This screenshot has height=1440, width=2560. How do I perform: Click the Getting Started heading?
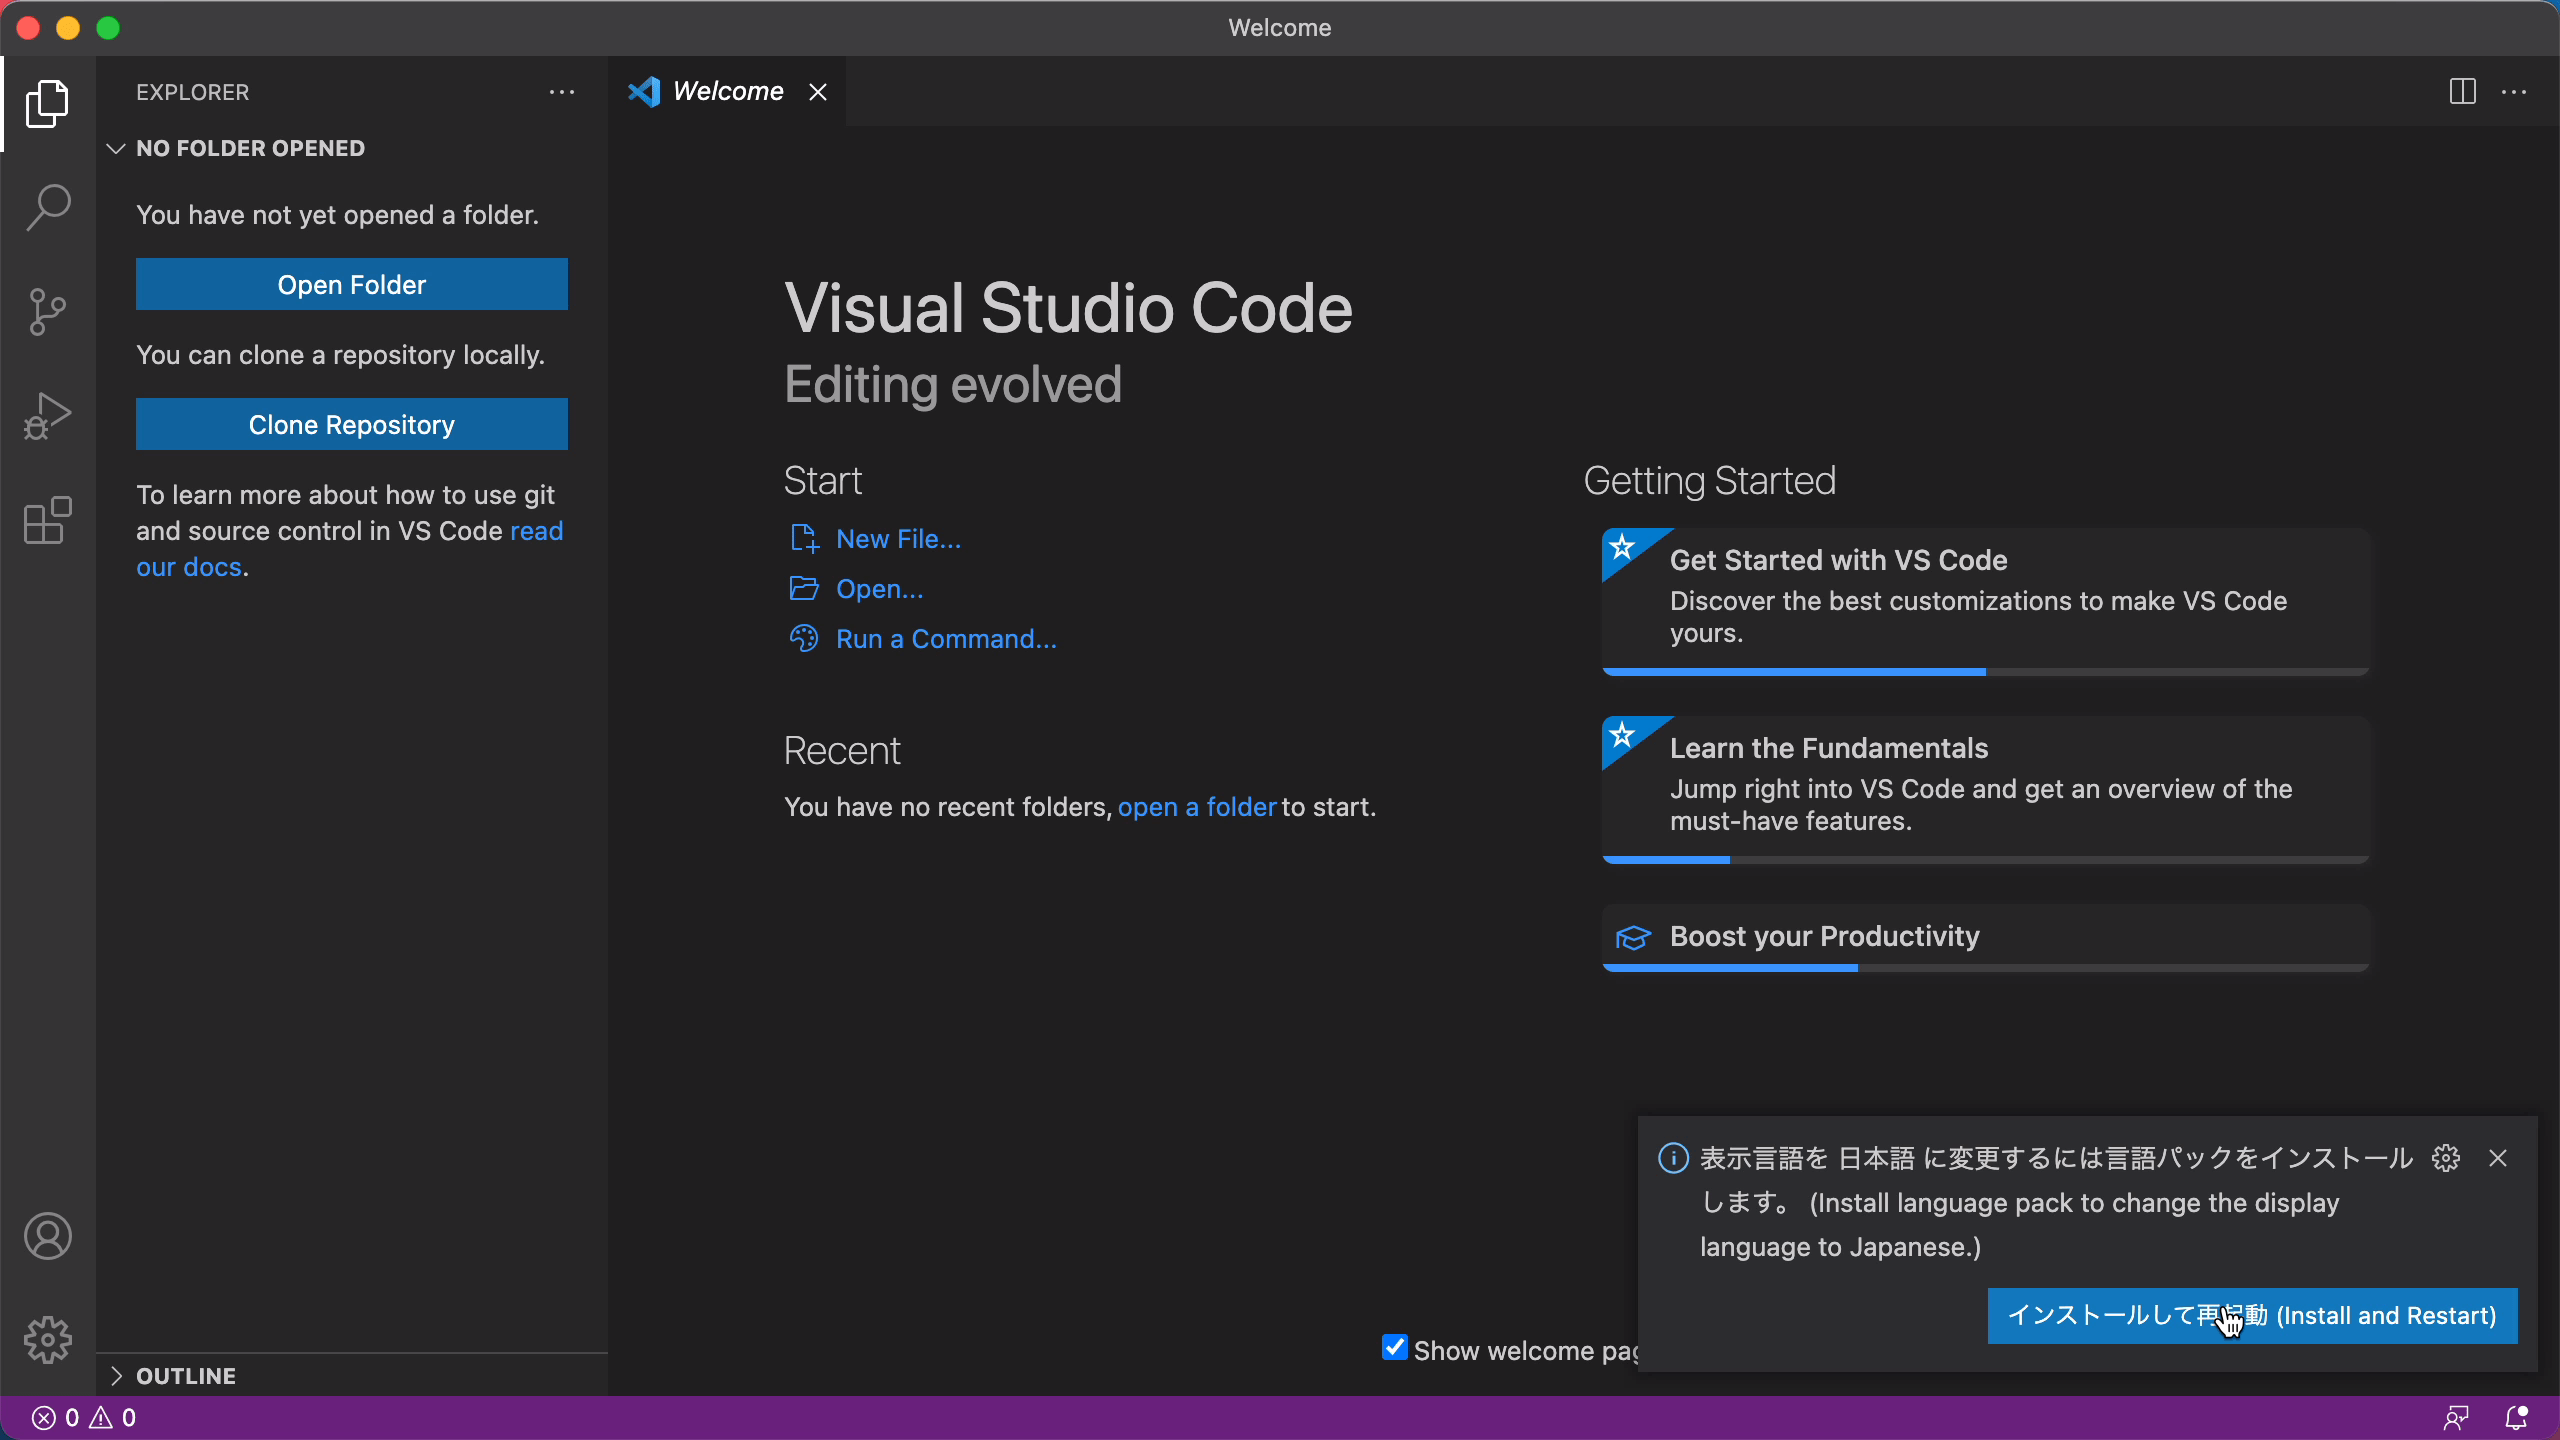point(1710,481)
